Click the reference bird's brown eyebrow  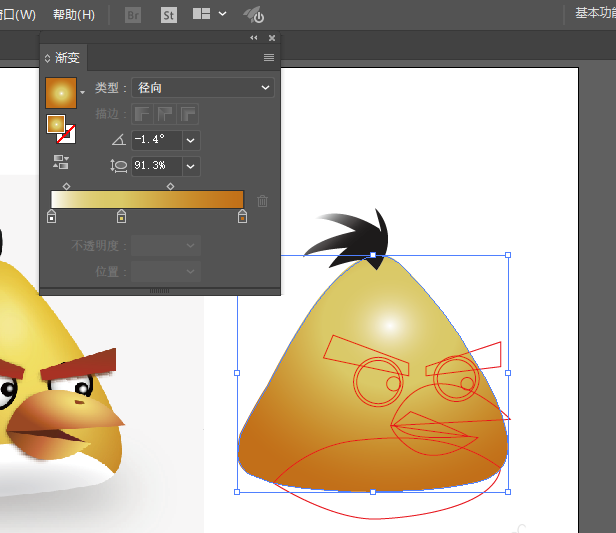(79, 364)
